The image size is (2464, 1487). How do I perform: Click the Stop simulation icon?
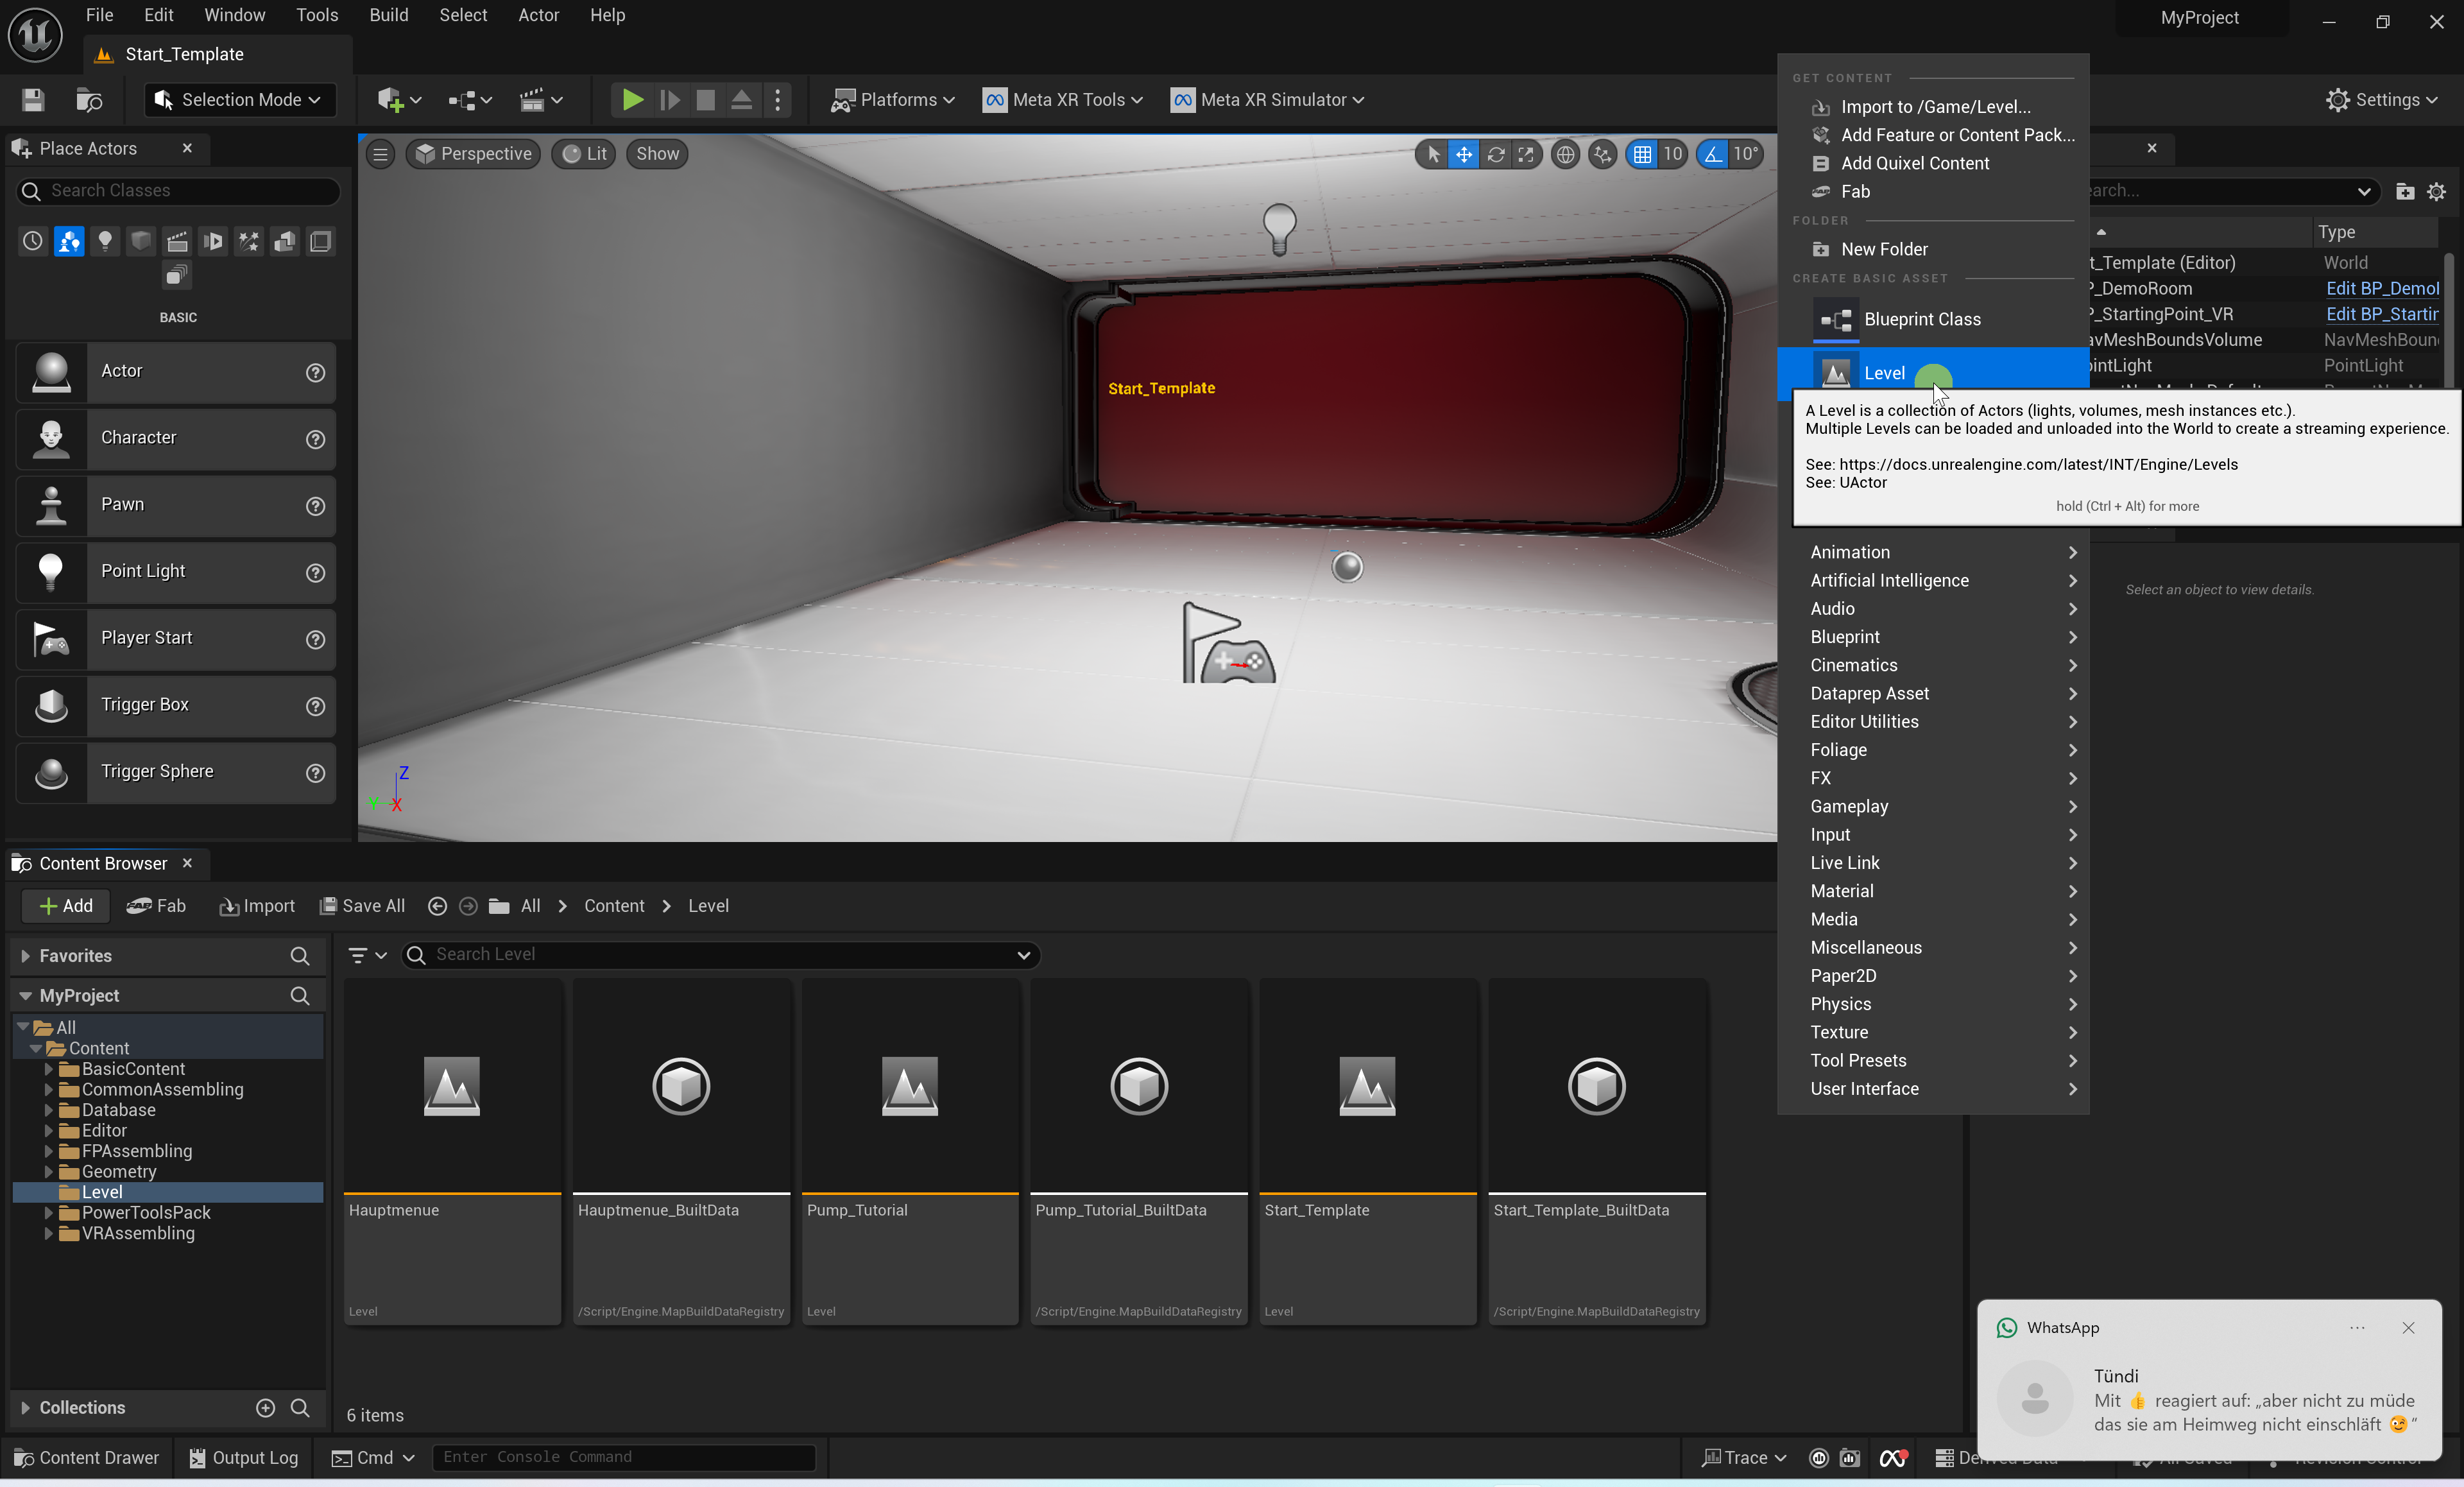(x=705, y=100)
